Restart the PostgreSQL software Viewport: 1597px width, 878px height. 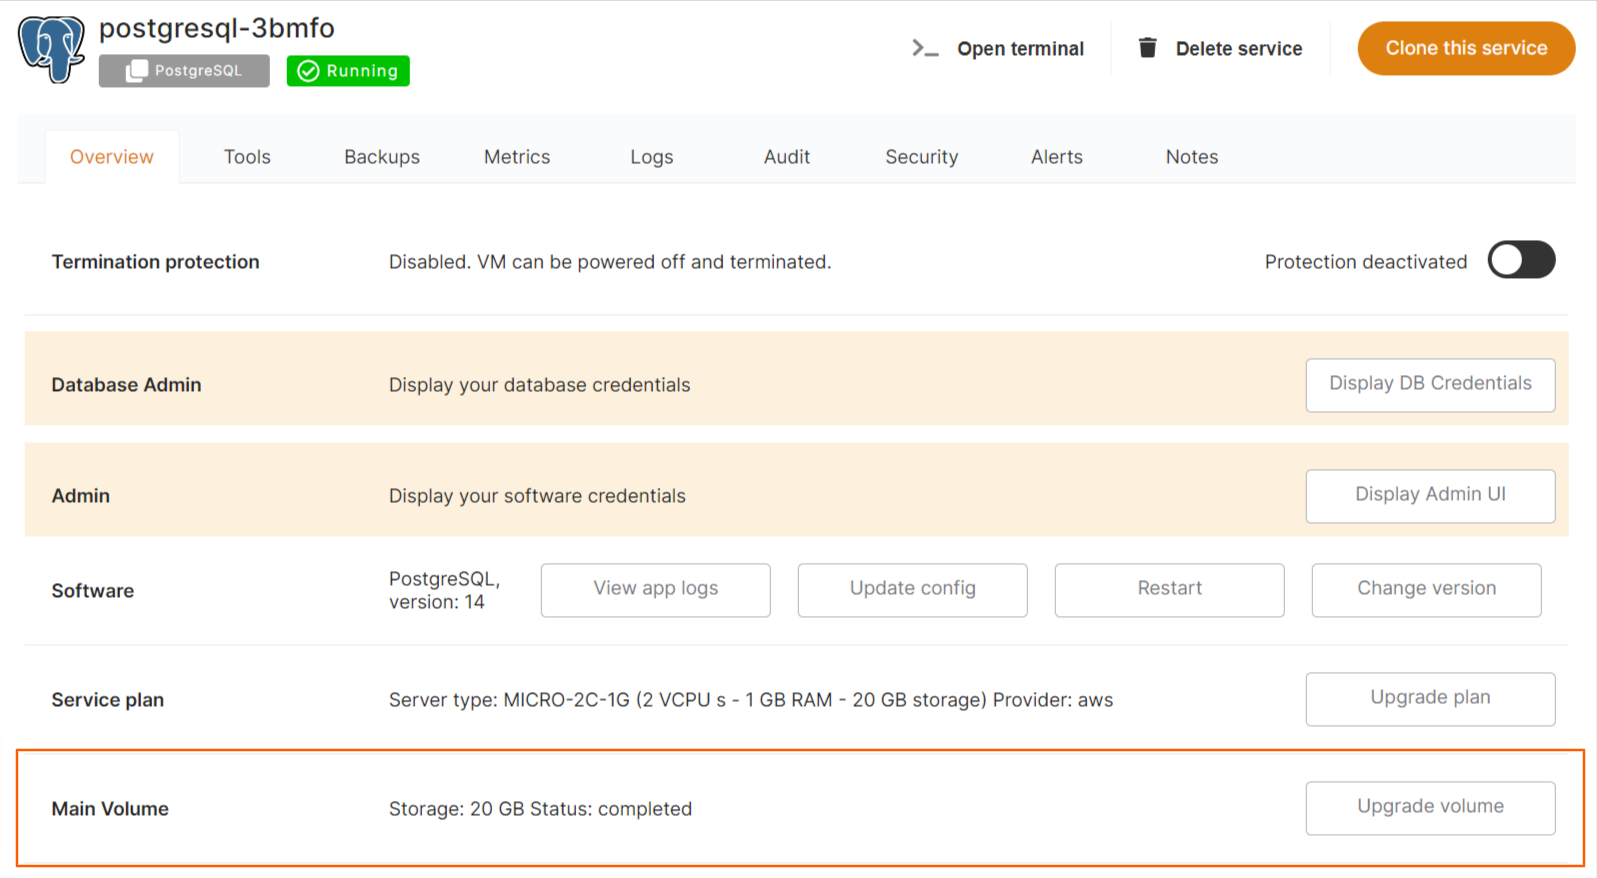pos(1169,589)
